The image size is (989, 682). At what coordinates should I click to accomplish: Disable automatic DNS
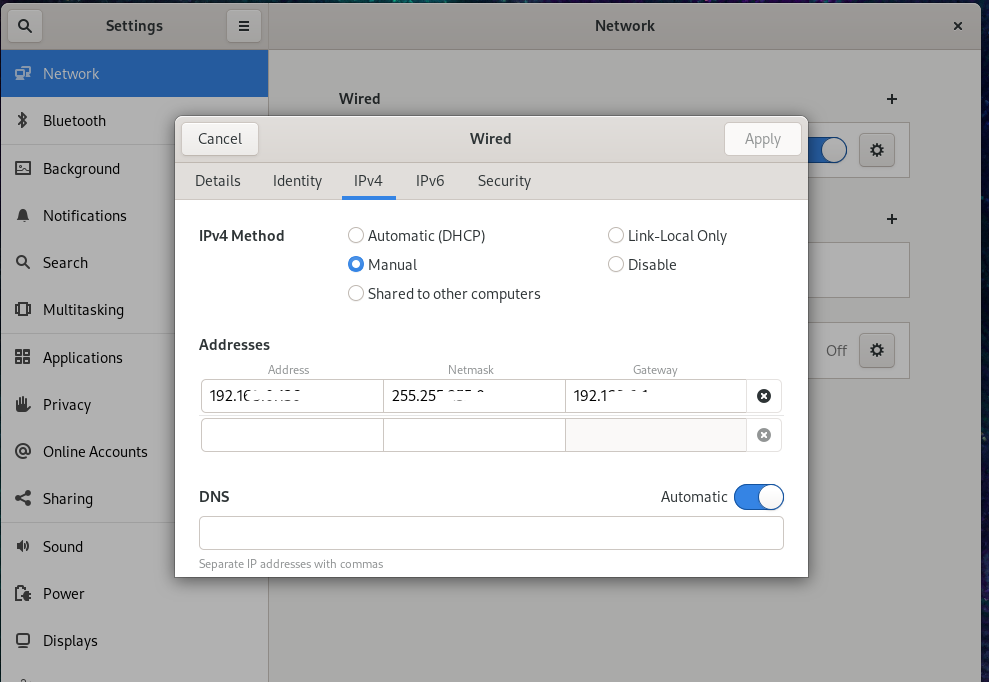coord(759,497)
